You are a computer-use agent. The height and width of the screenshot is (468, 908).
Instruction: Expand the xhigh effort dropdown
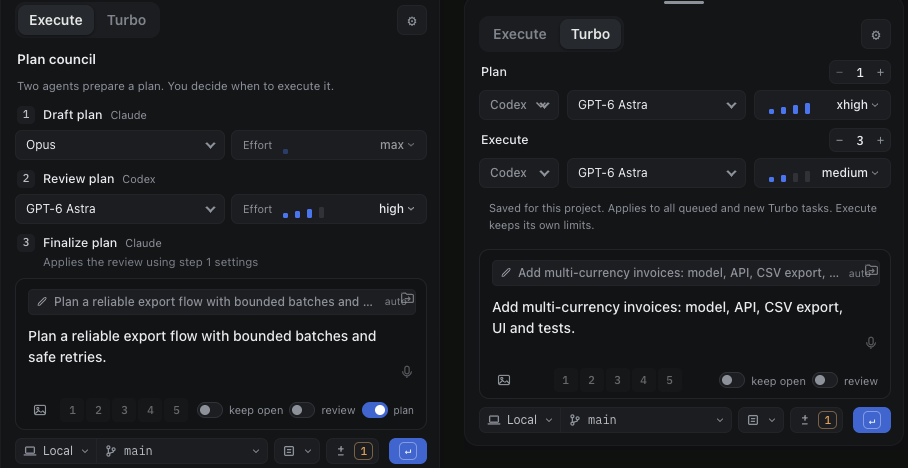click(822, 105)
